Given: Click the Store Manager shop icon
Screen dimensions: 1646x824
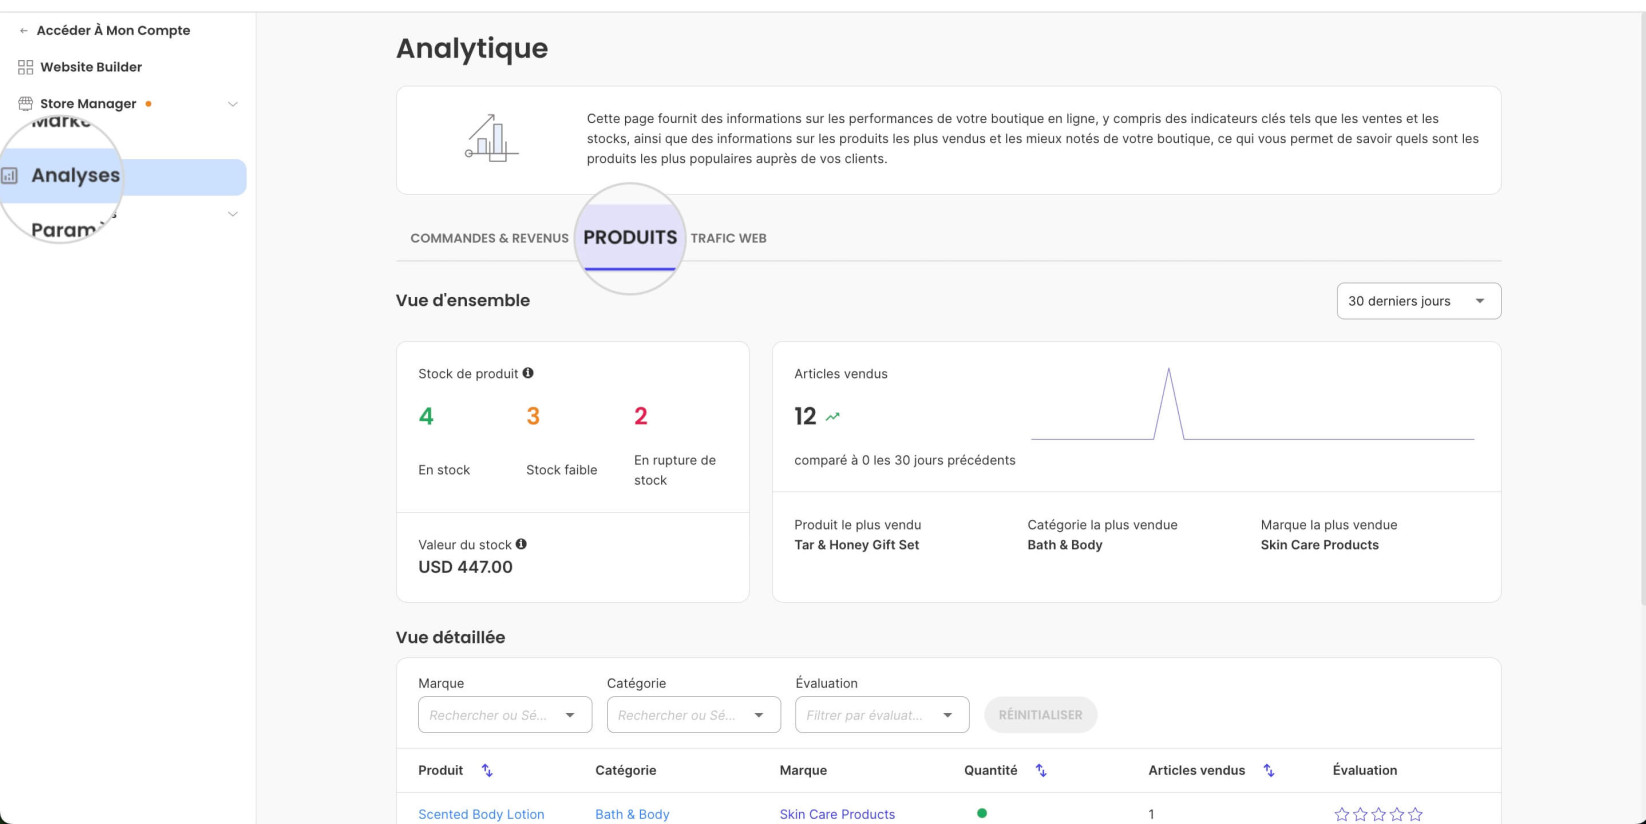Looking at the screenshot, I should pyautogui.click(x=25, y=103).
